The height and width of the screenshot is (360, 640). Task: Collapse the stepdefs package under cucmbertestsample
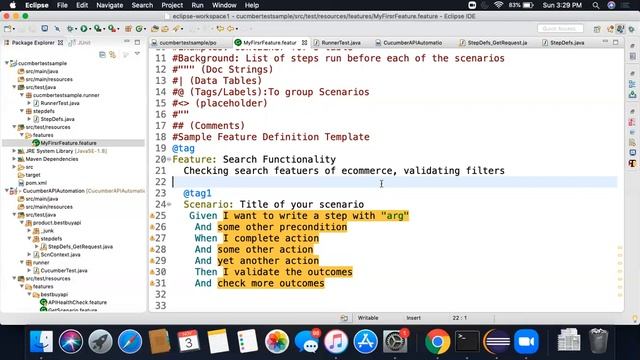click(22, 111)
